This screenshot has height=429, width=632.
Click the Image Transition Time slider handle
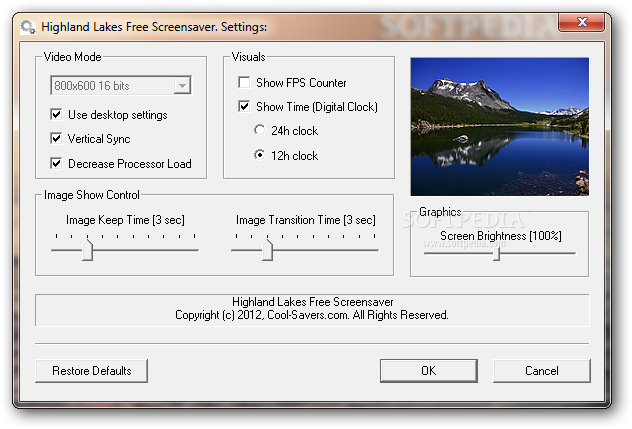click(x=267, y=250)
